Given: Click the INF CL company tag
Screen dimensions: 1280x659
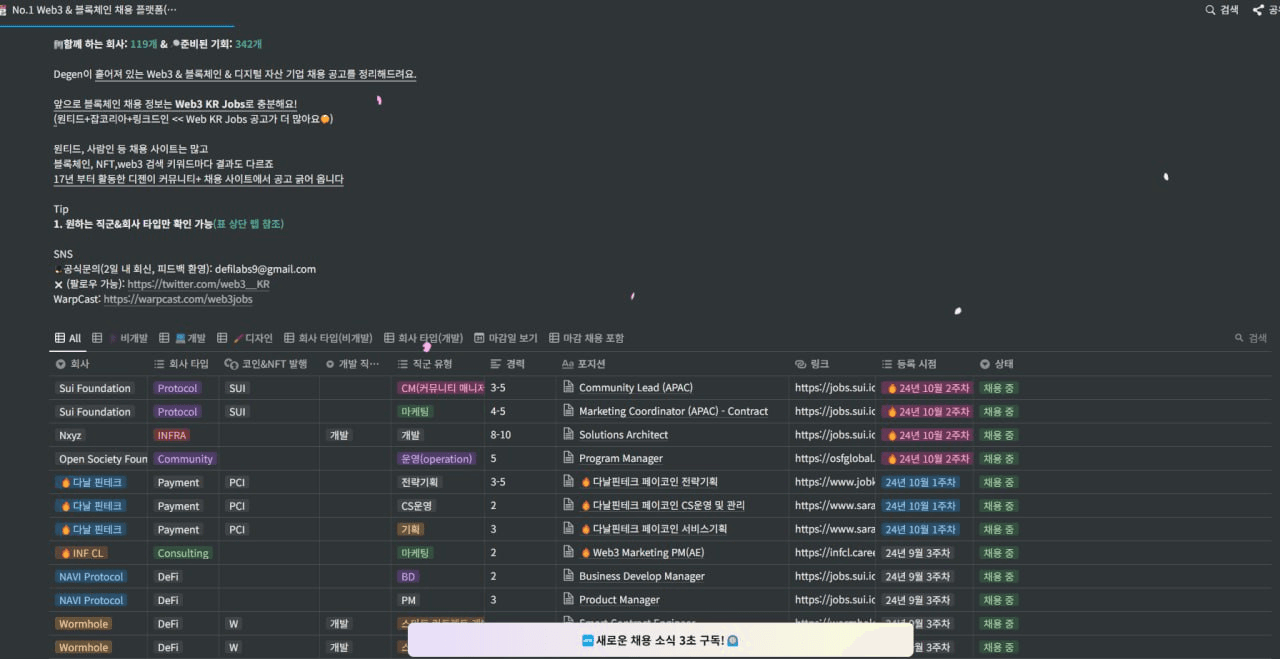Looking at the screenshot, I should [81, 553].
